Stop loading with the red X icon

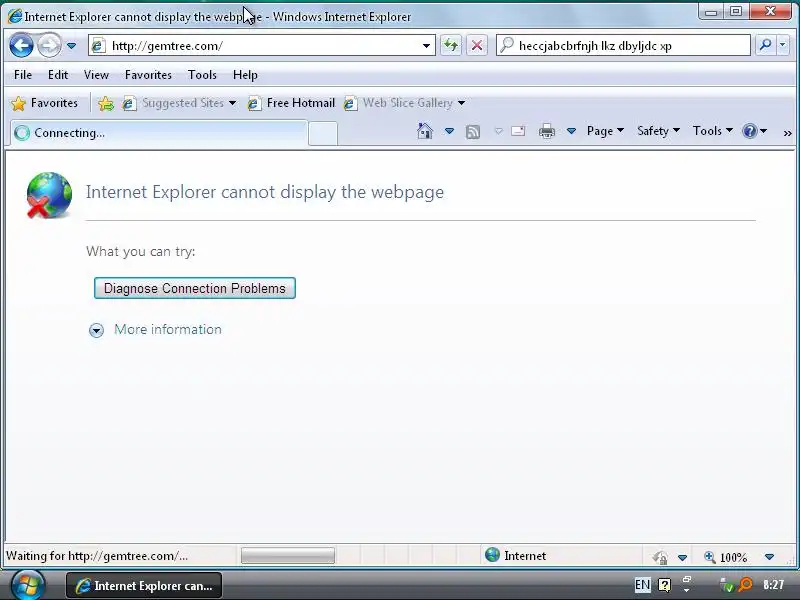tap(477, 45)
